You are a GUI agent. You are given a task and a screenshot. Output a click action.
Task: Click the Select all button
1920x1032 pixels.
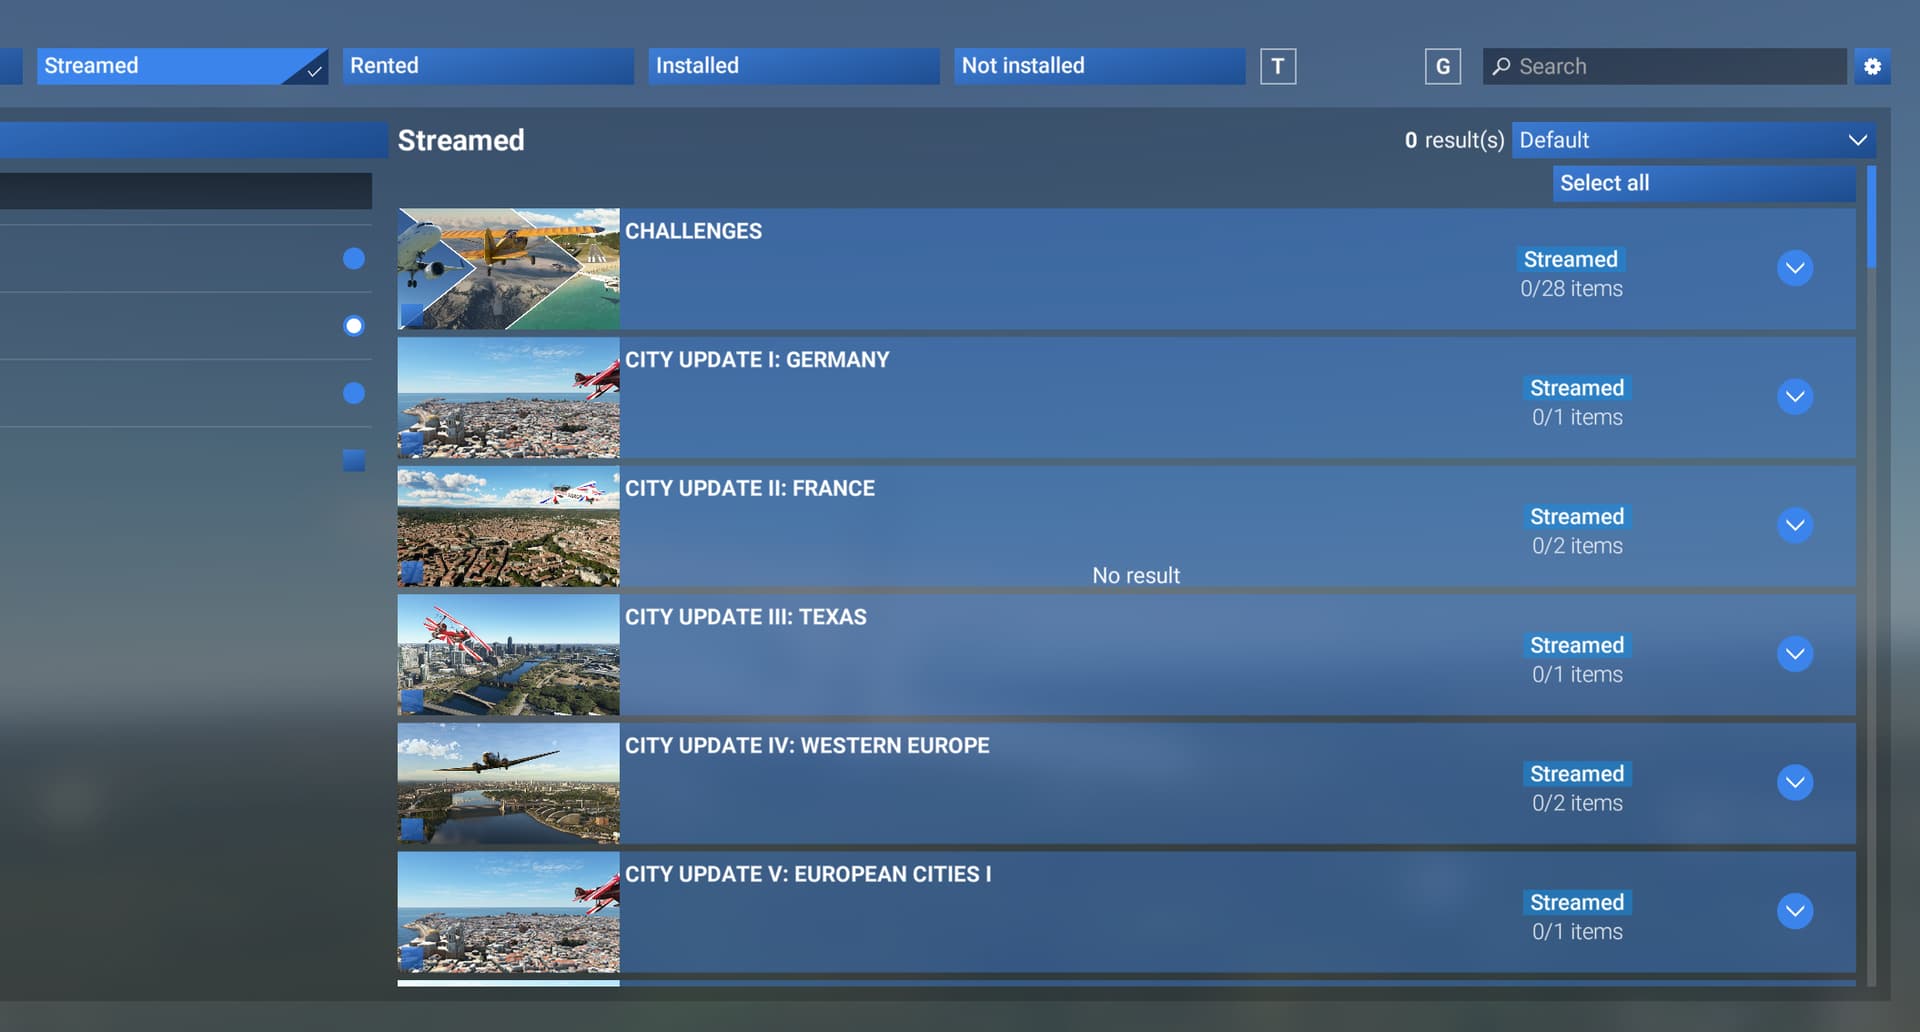pos(1703,183)
